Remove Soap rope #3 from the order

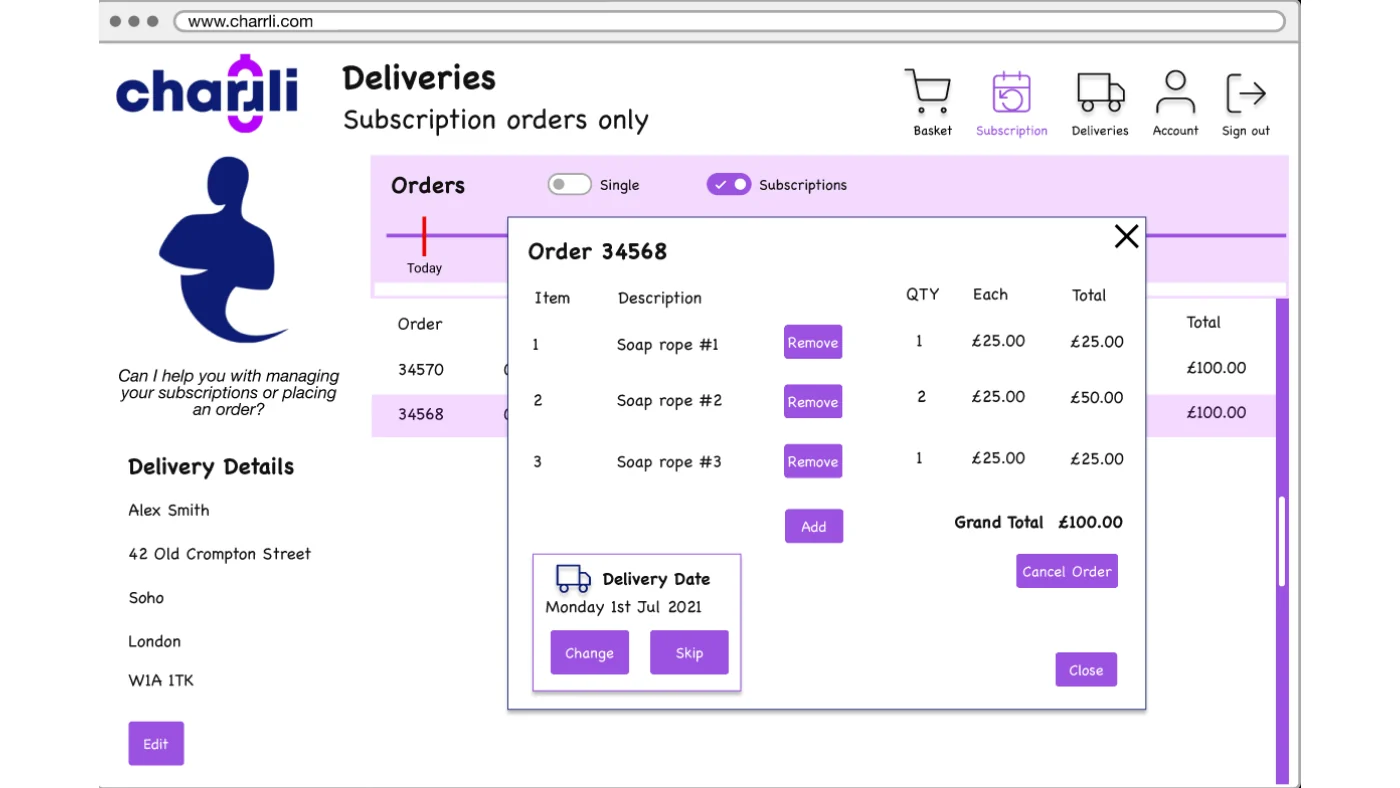[x=813, y=461]
